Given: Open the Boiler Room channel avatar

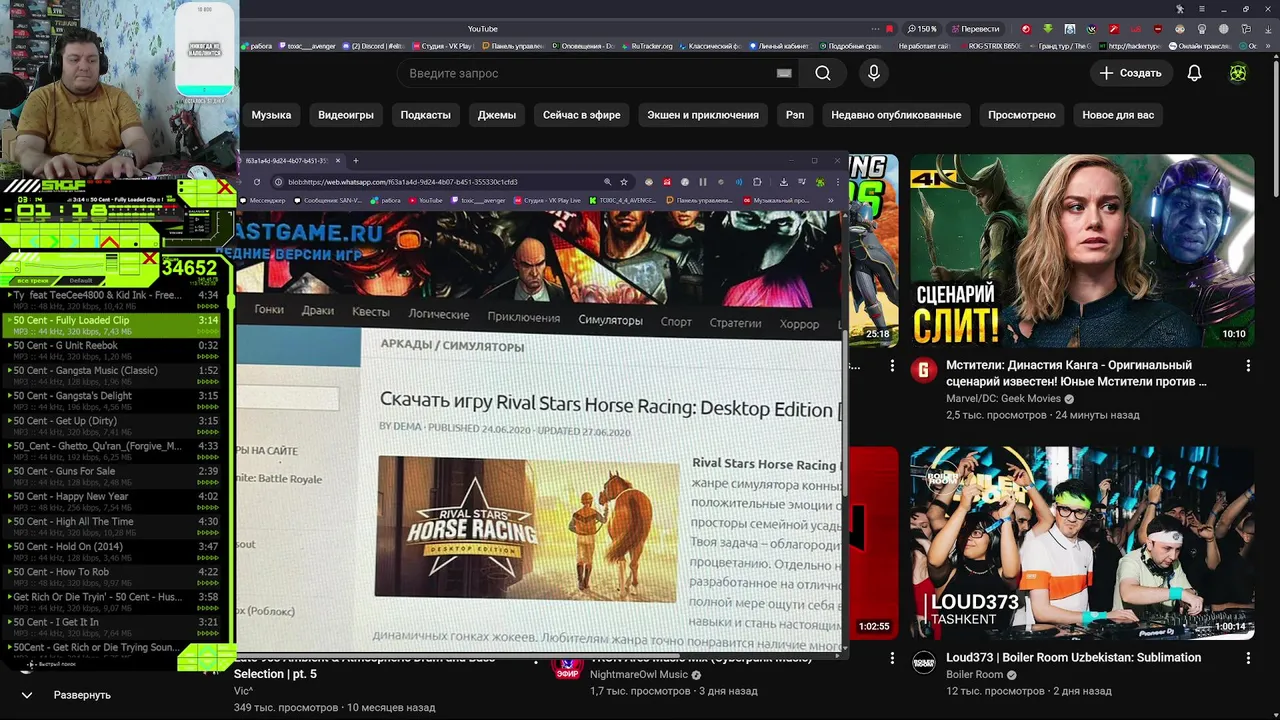Looking at the screenshot, I should [923, 662].
